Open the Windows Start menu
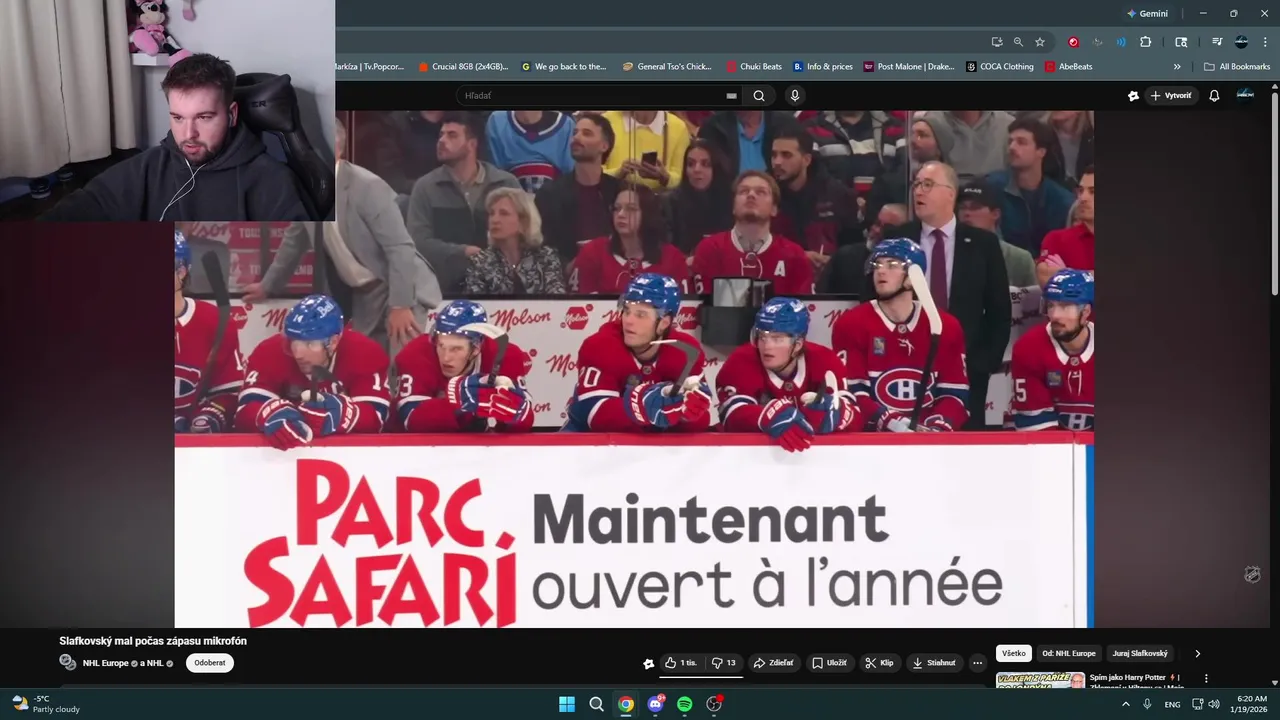 coord(567,704)
